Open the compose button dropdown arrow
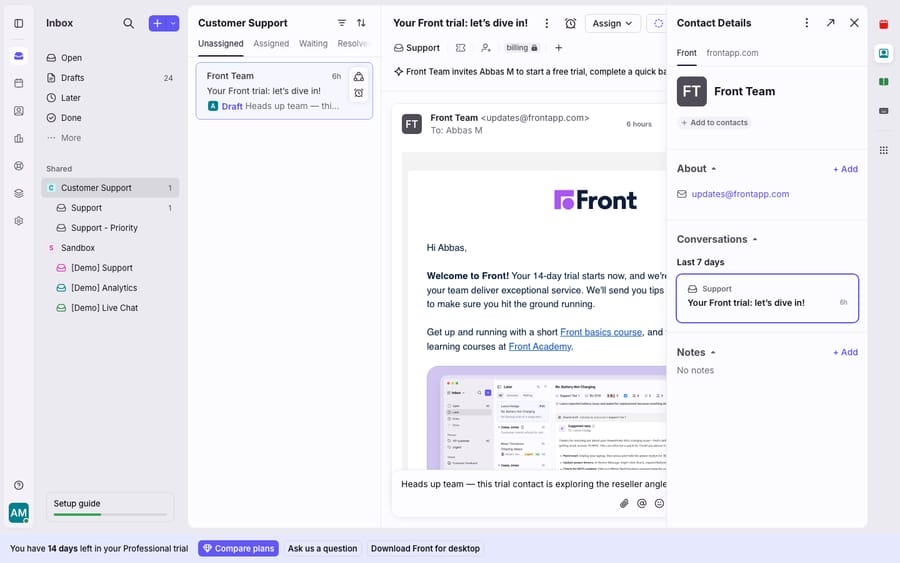Viewport: 900px width, 563px height. pyautogui.click(x=173, y=23)
